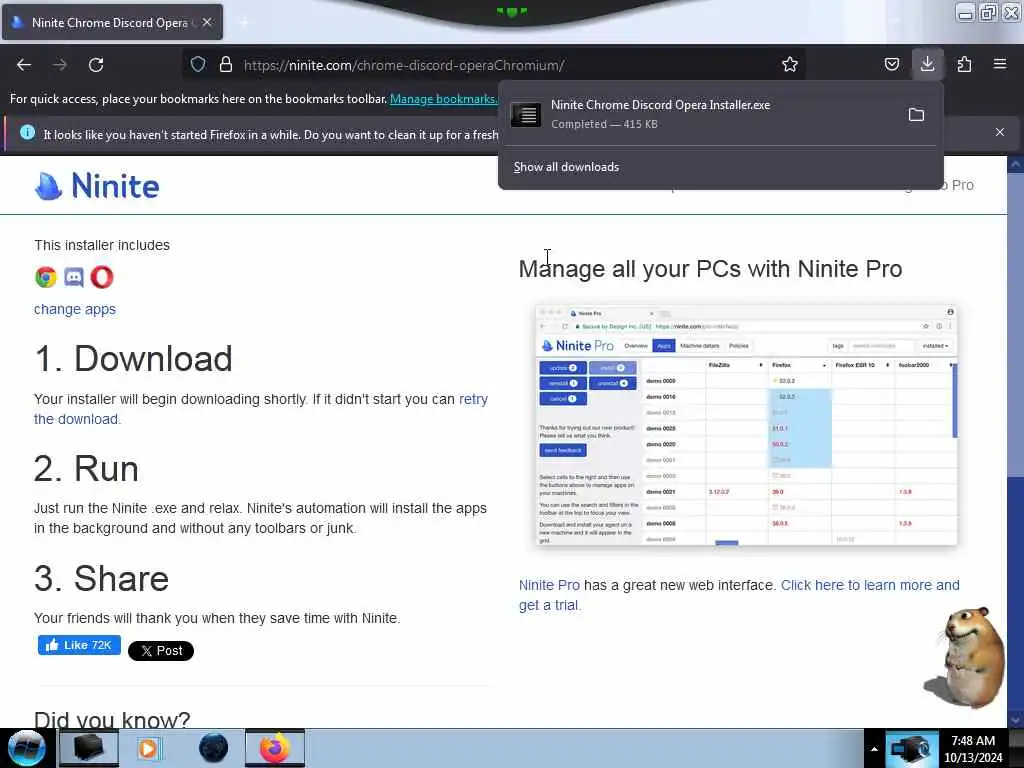Select the Ninite Chrome Discord Opera tab
Viewport: 1024px width, 768px height.
112,22
